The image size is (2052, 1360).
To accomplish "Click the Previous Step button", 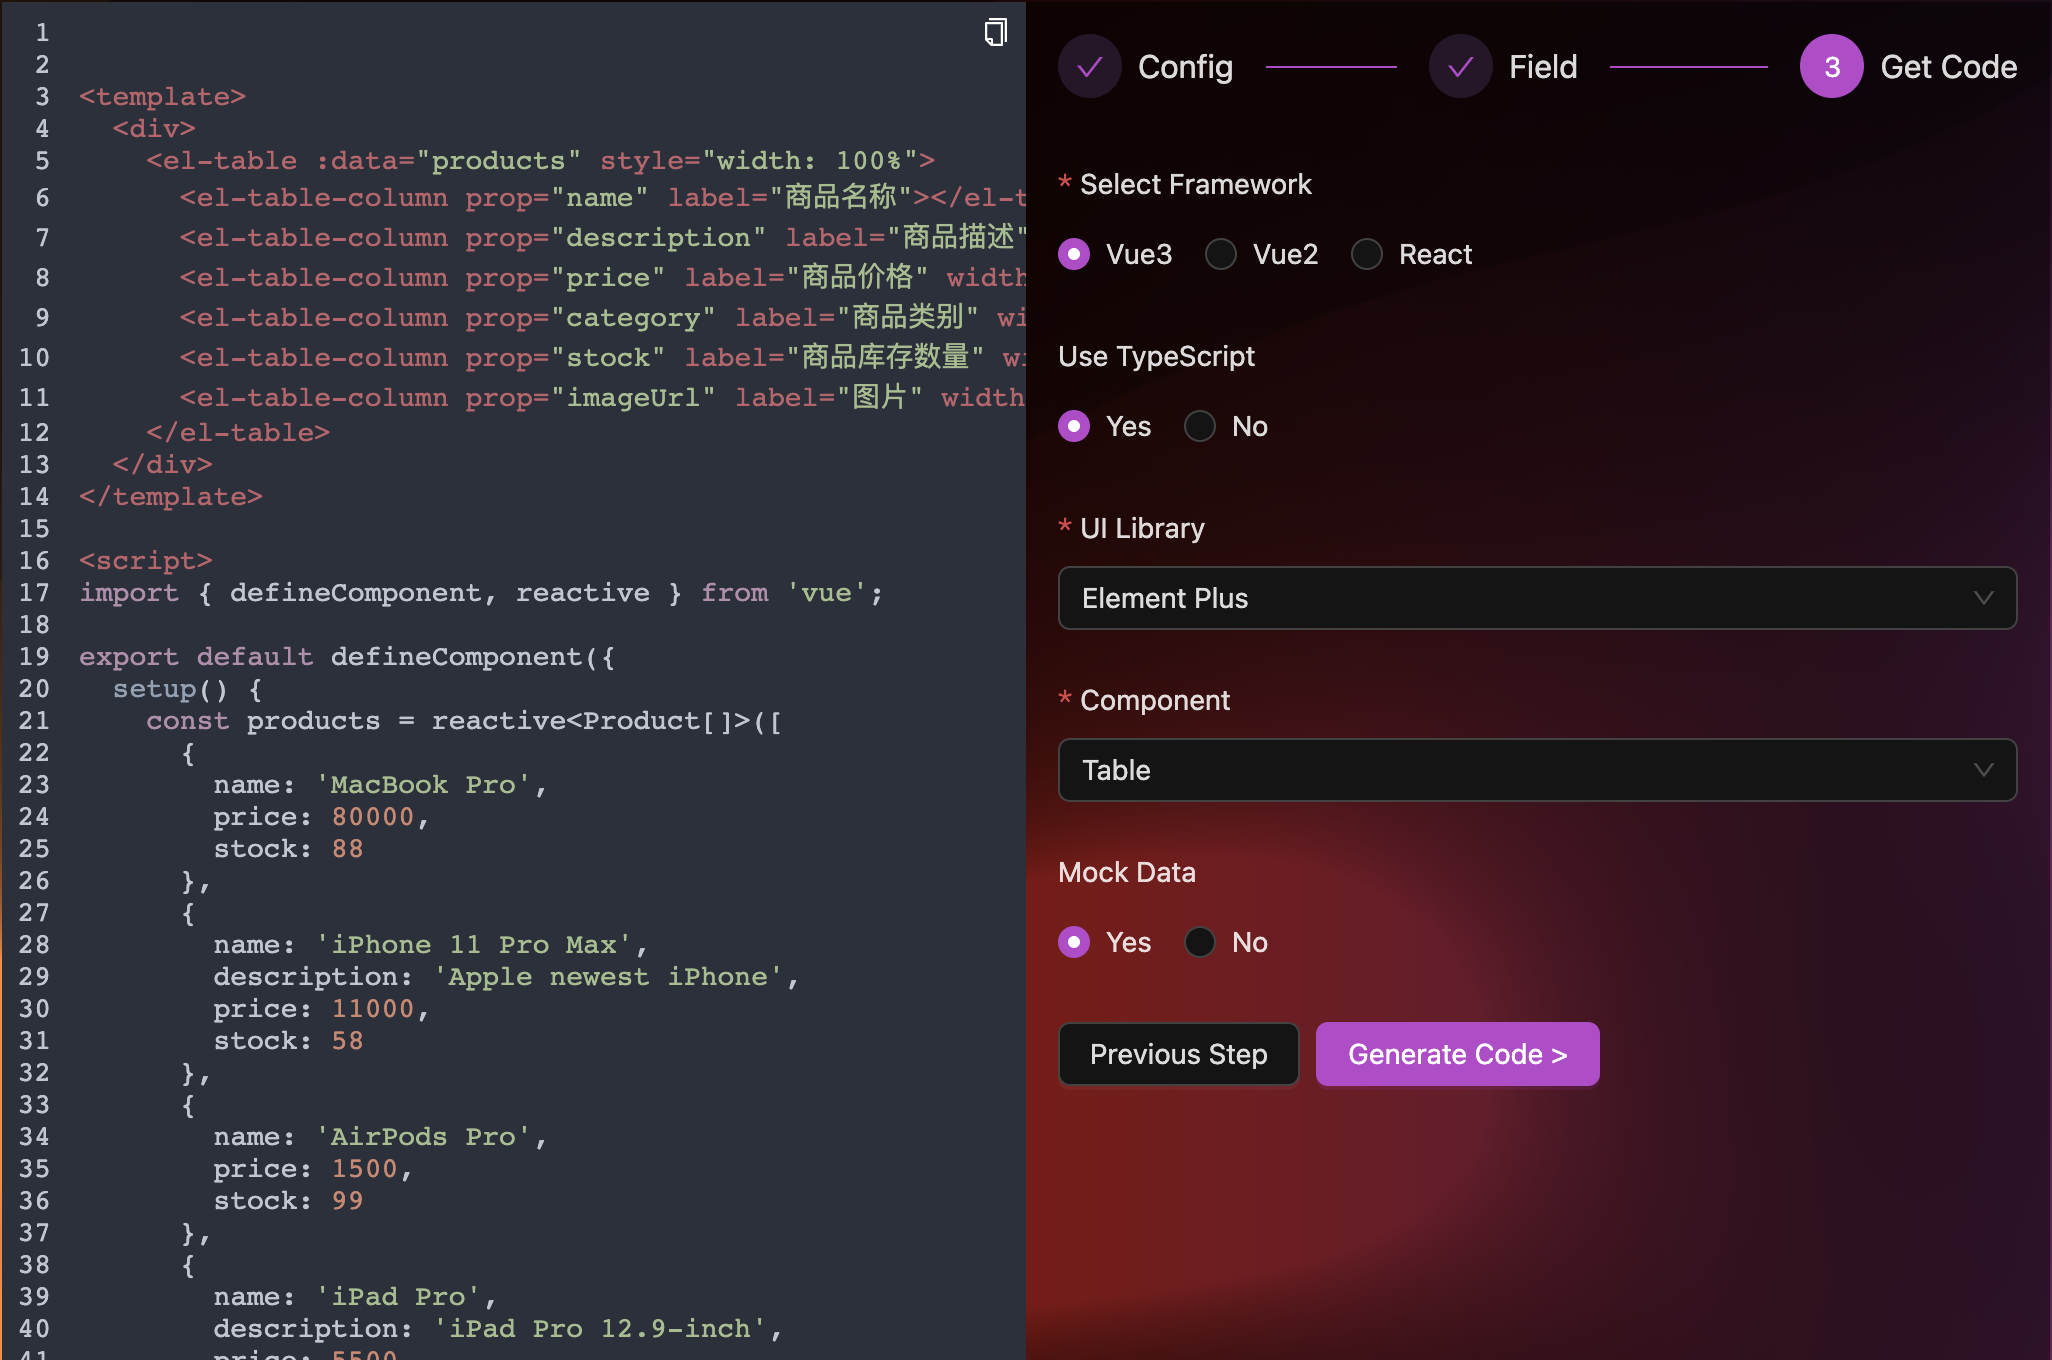I will tap(1179, 1054).
